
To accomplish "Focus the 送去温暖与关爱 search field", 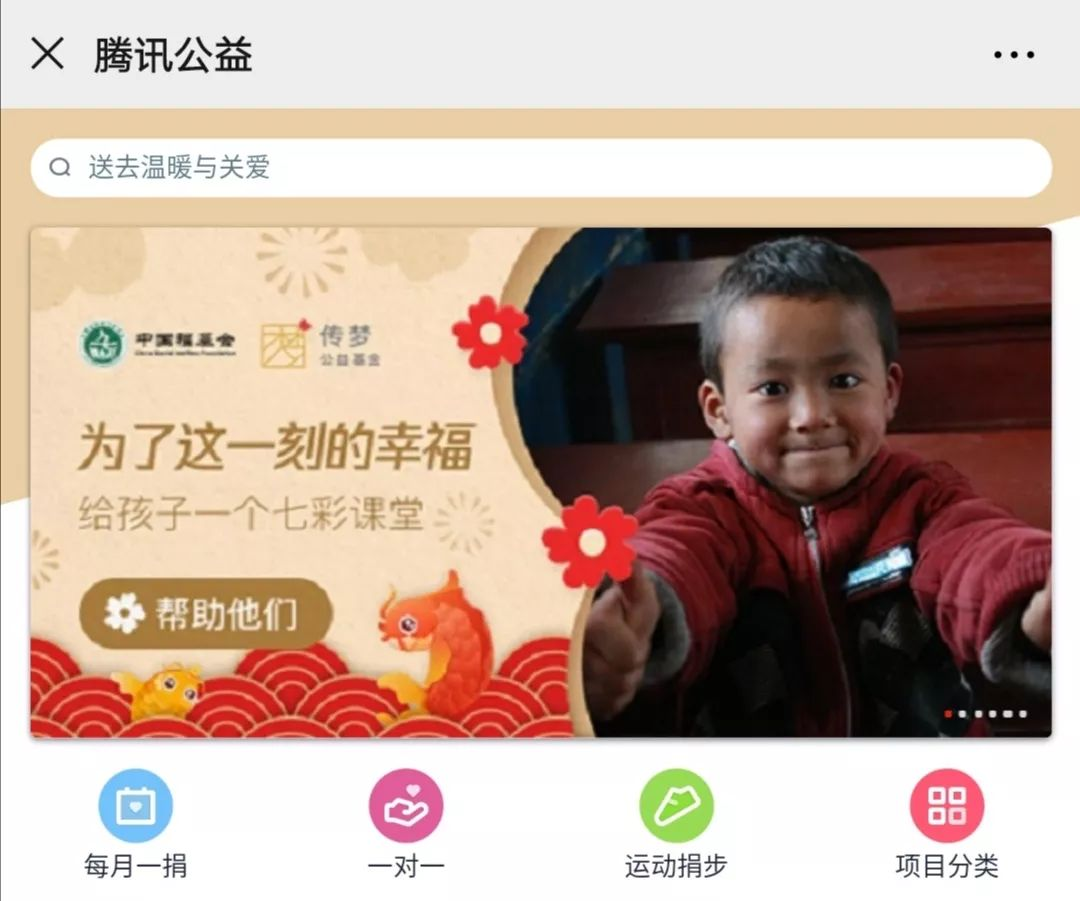I will (541, 167).
